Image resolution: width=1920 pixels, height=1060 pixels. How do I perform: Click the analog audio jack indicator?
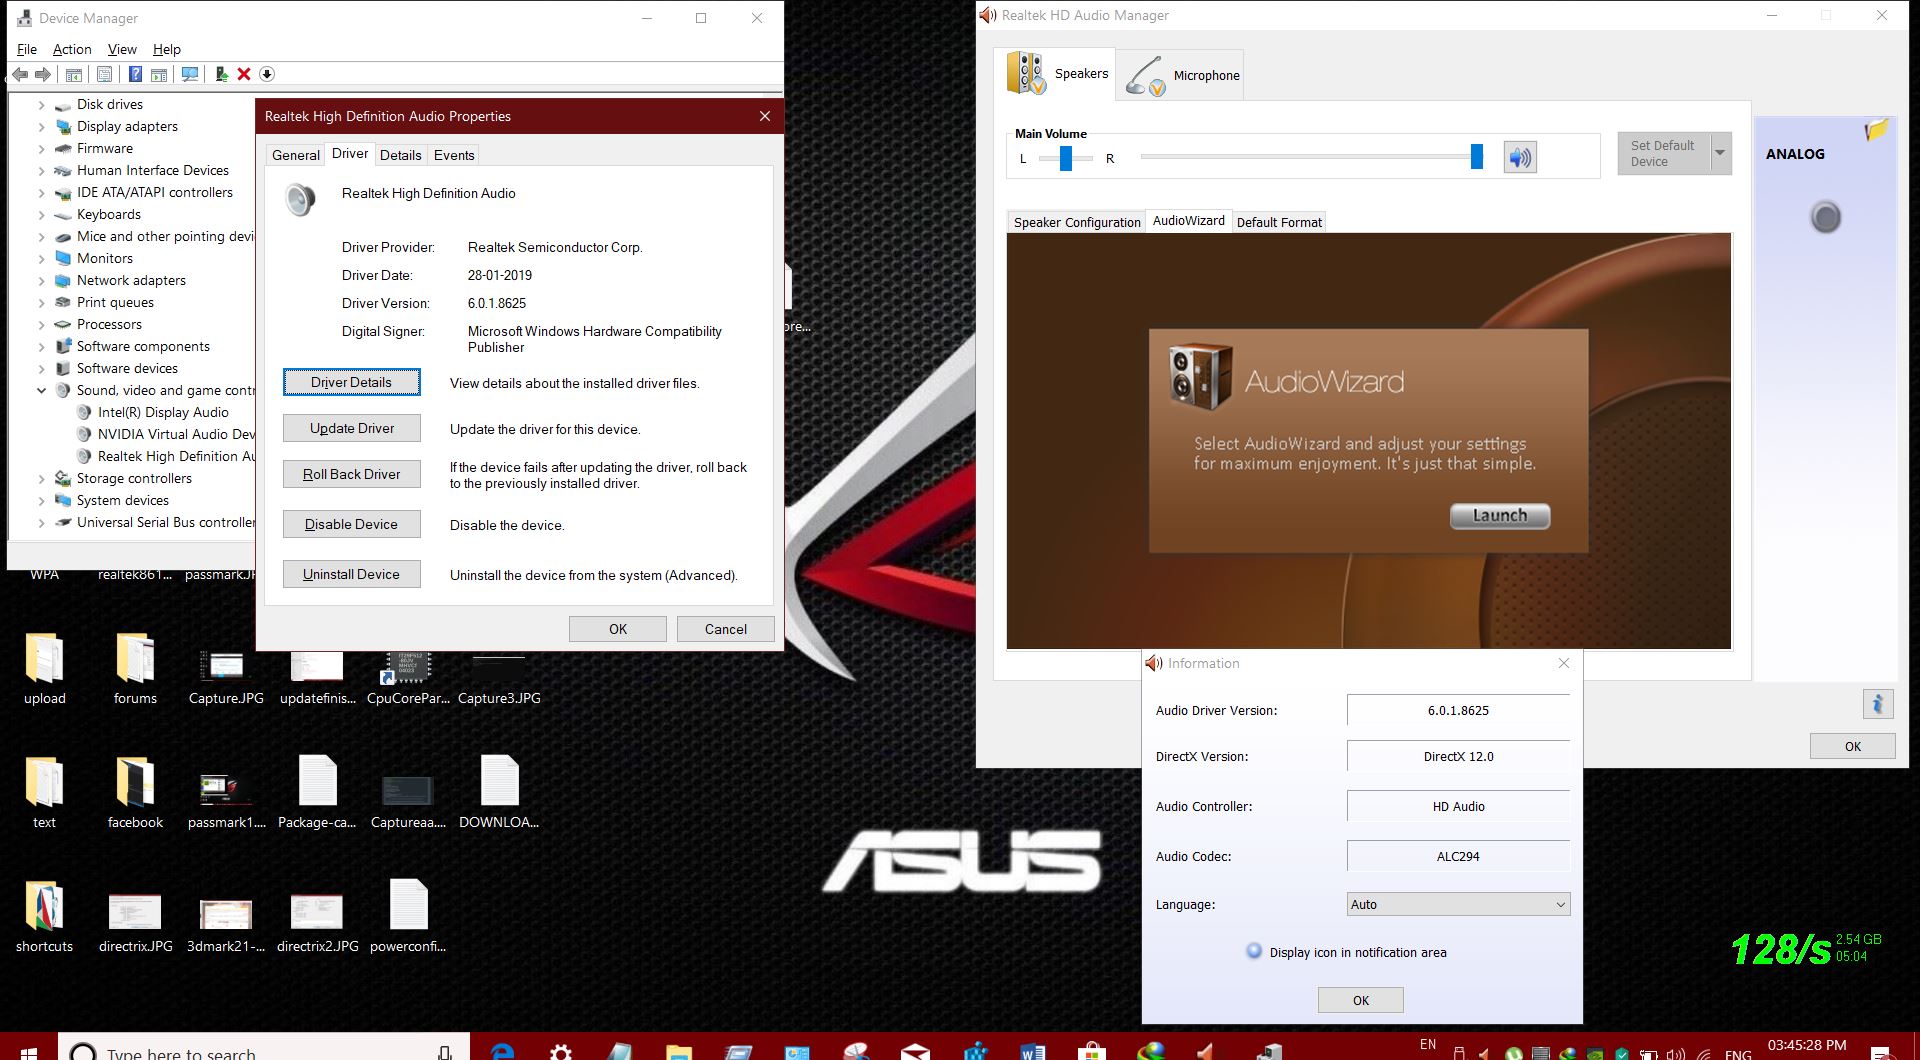[x=1825, y=217]
